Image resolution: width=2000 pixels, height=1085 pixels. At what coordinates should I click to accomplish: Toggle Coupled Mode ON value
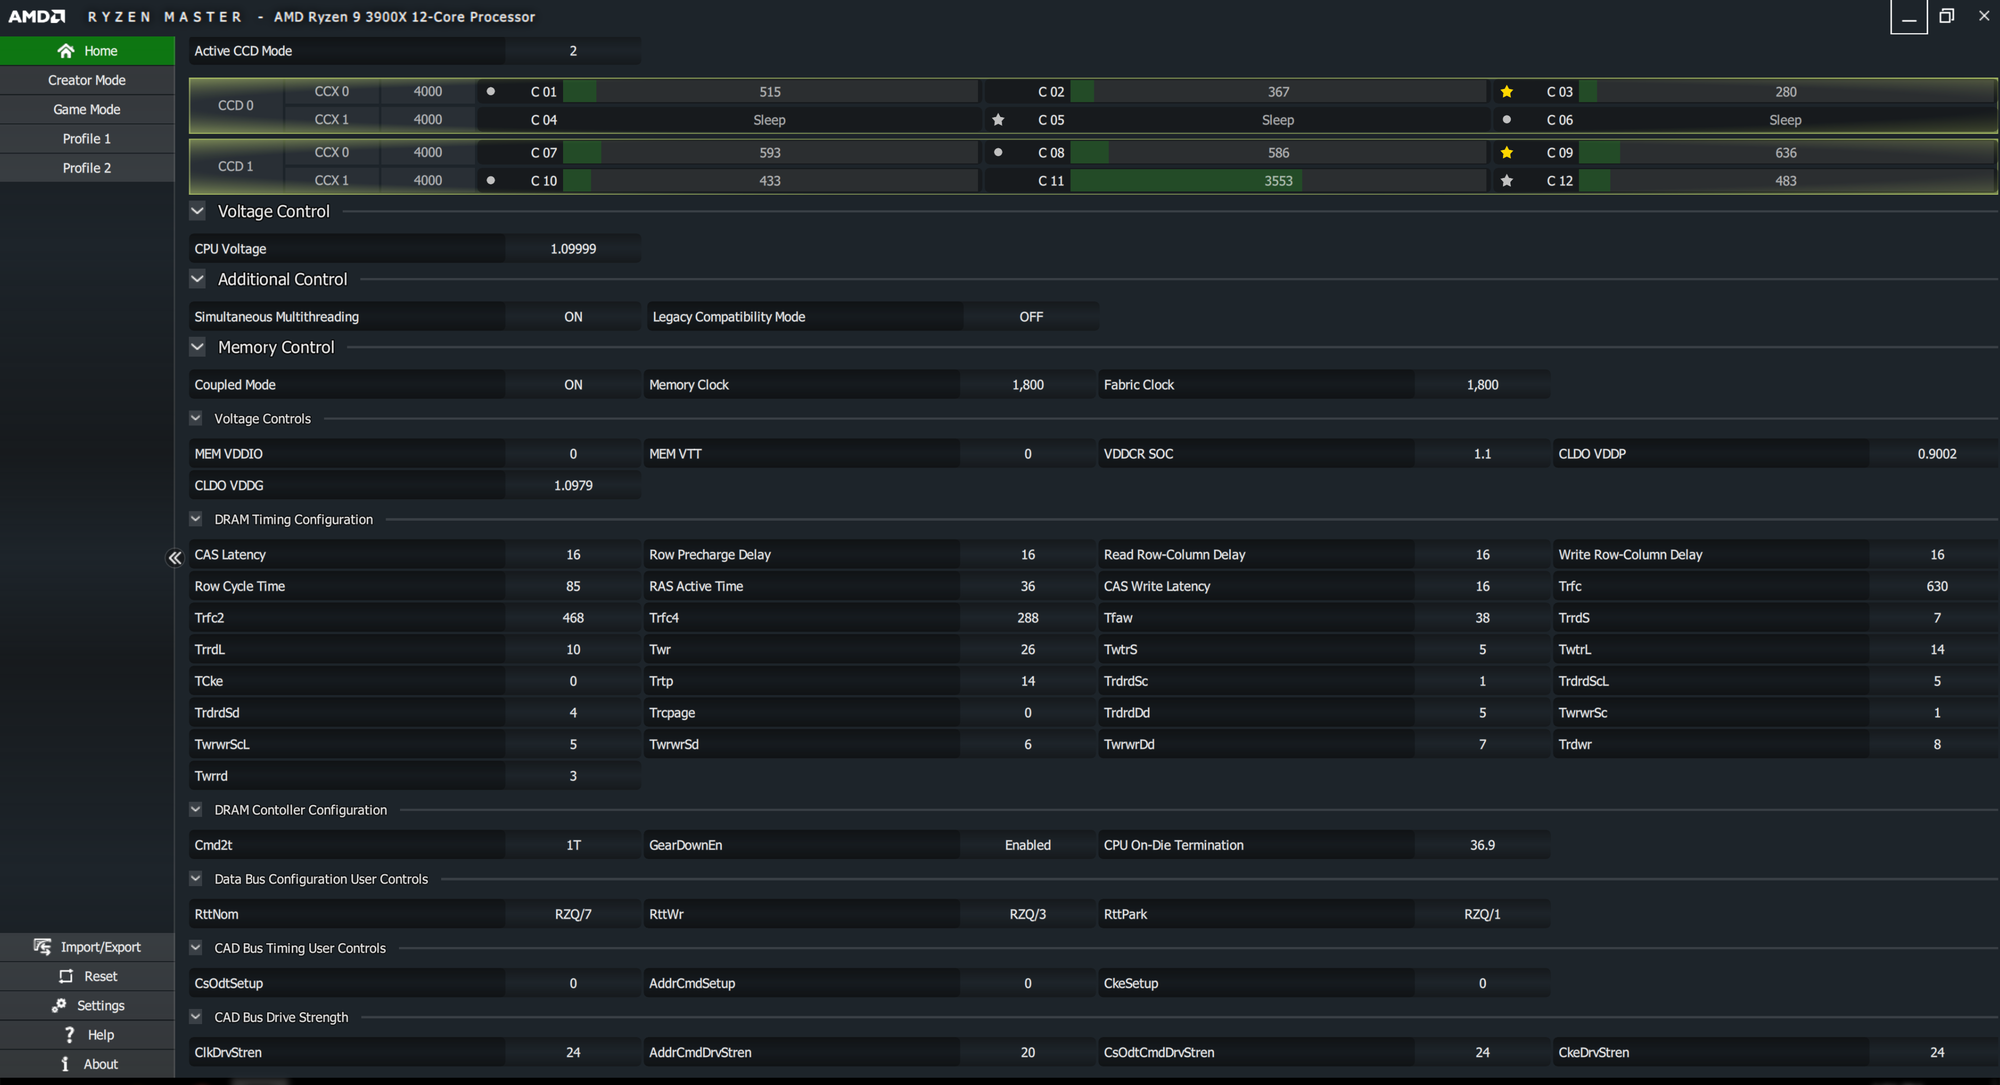(x=572, y=385)
